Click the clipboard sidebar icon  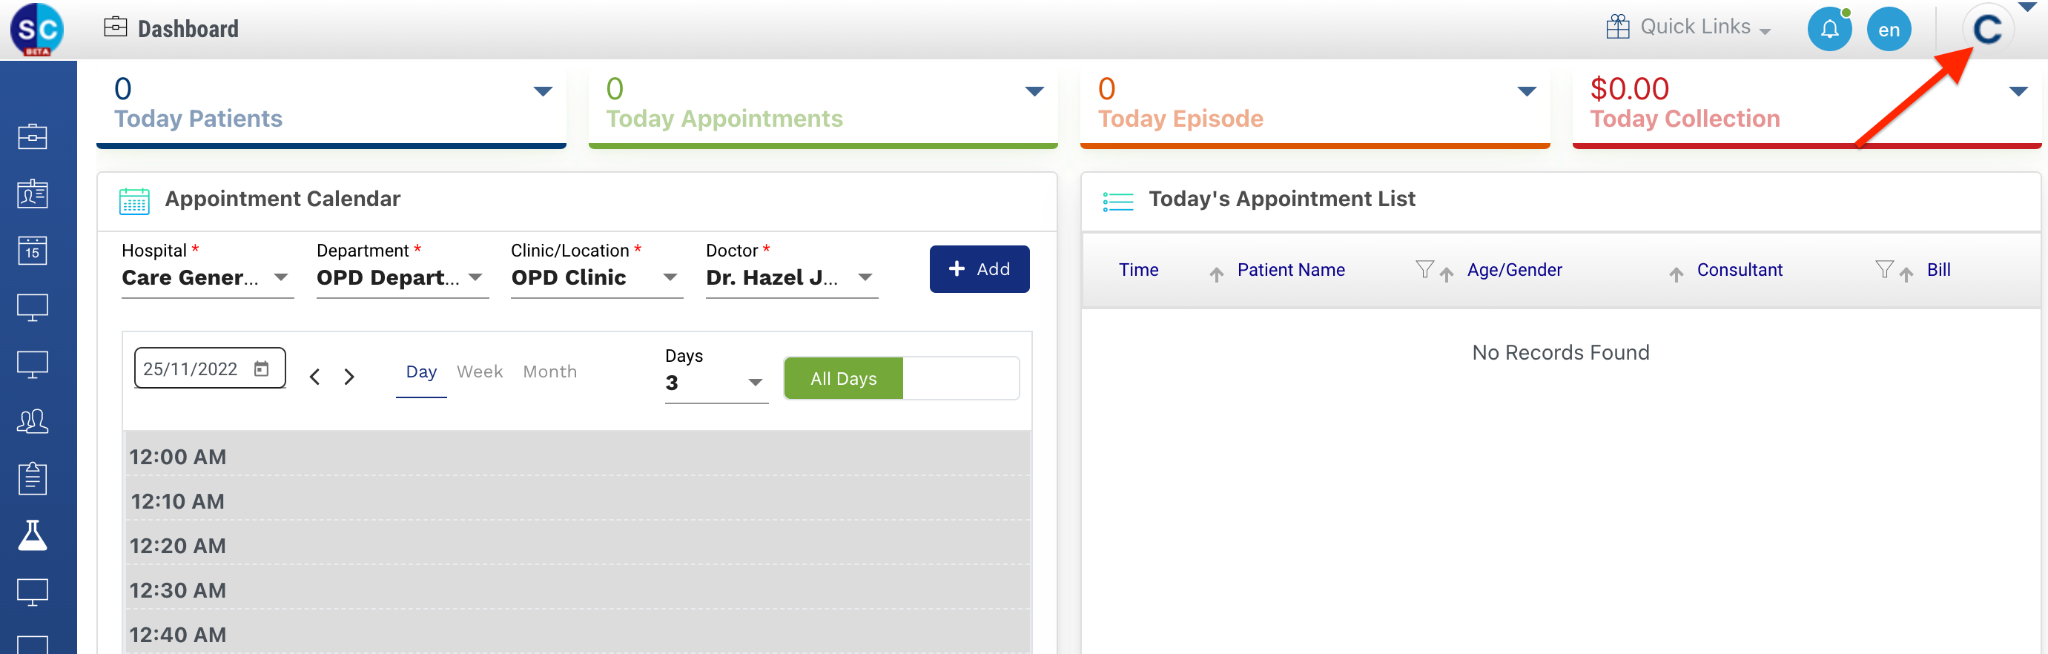point(32,478)
